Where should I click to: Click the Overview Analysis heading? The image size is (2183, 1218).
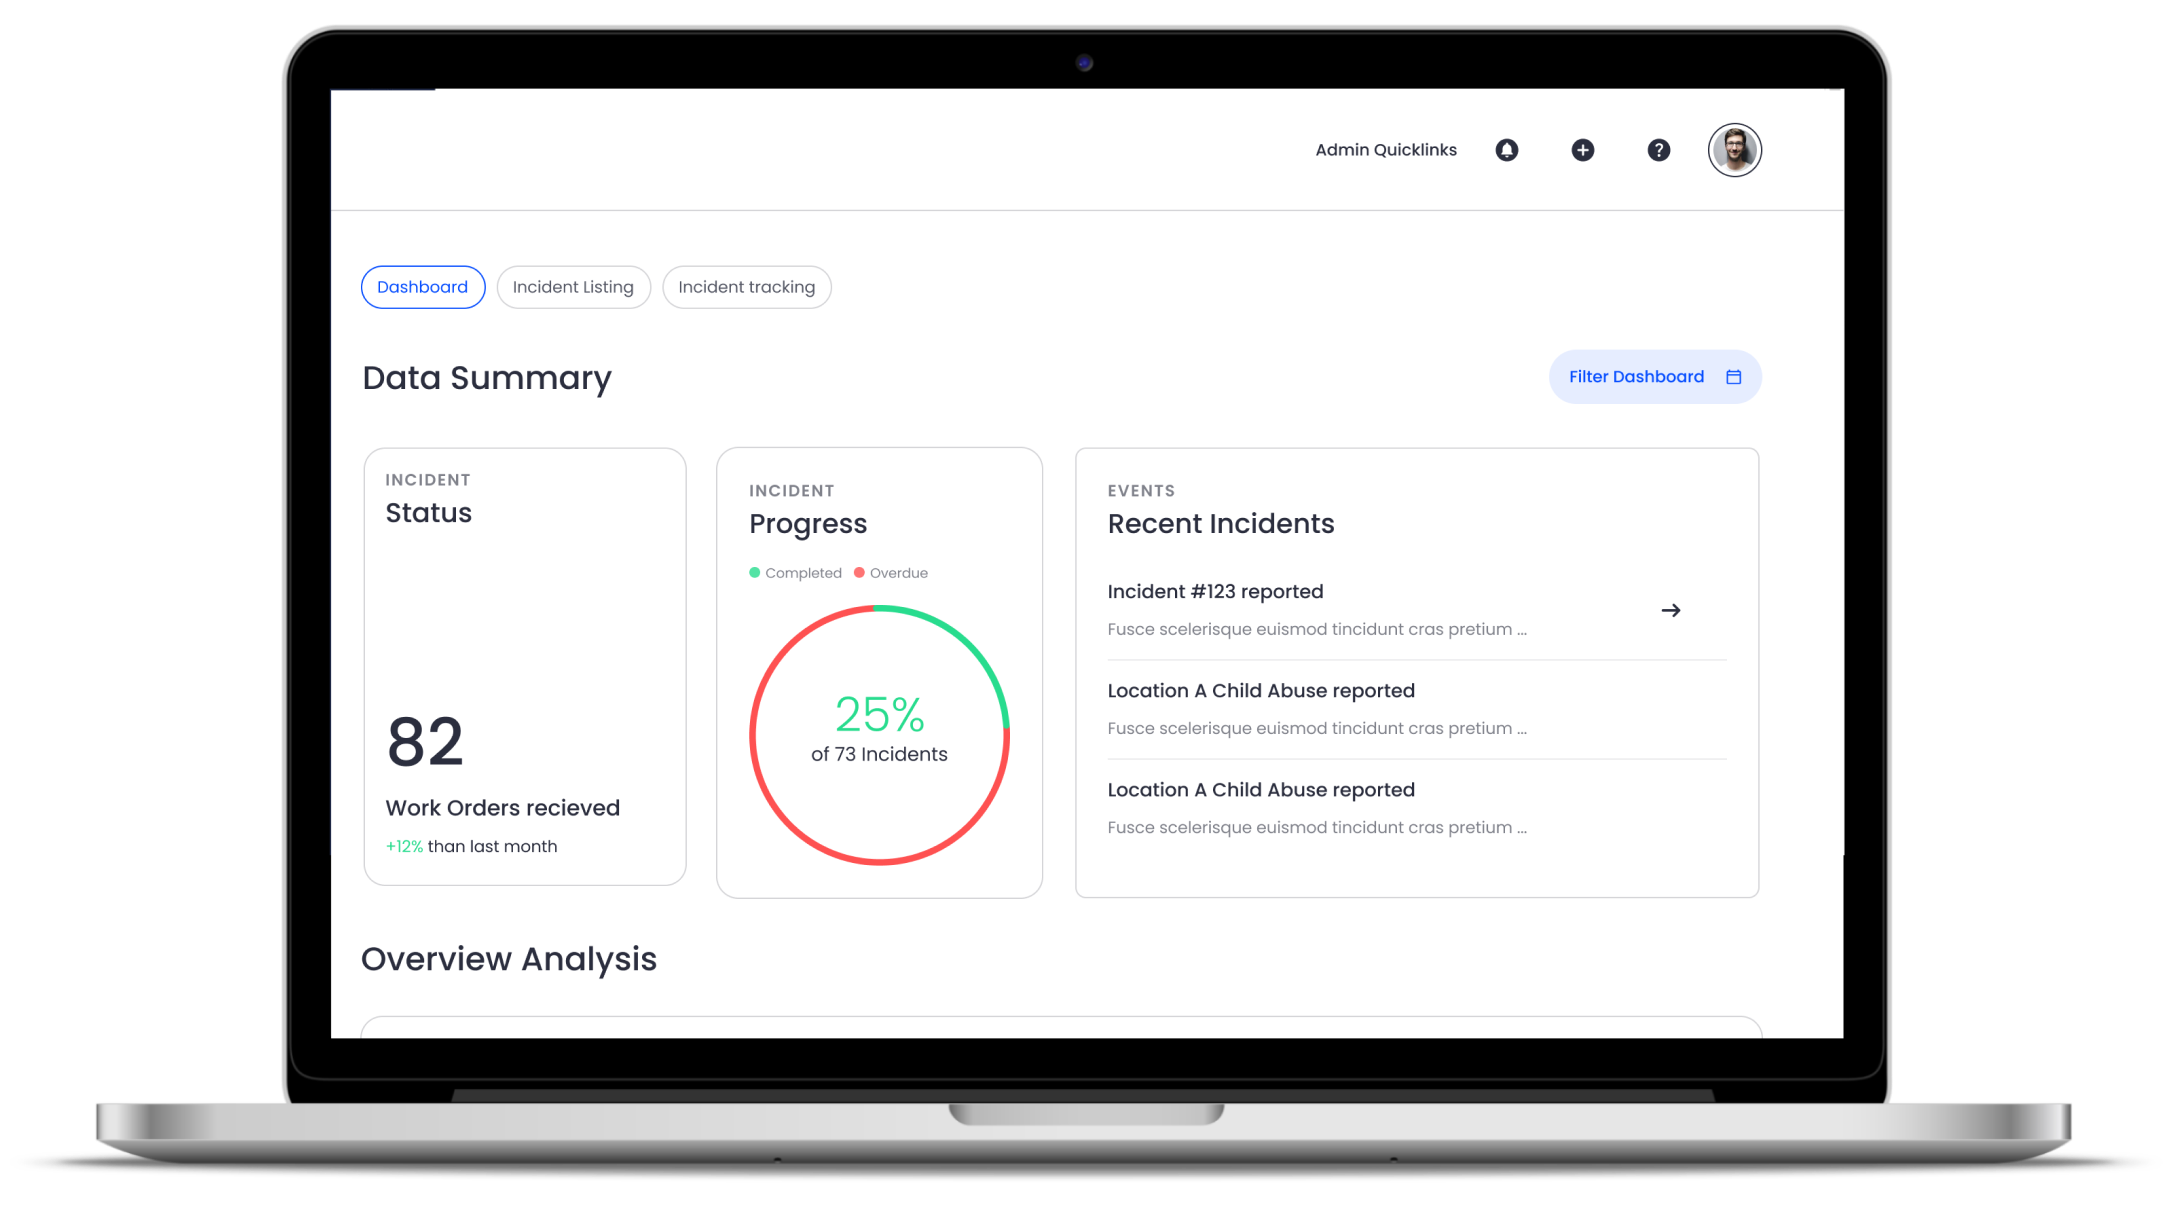click(x=509, y=959)
